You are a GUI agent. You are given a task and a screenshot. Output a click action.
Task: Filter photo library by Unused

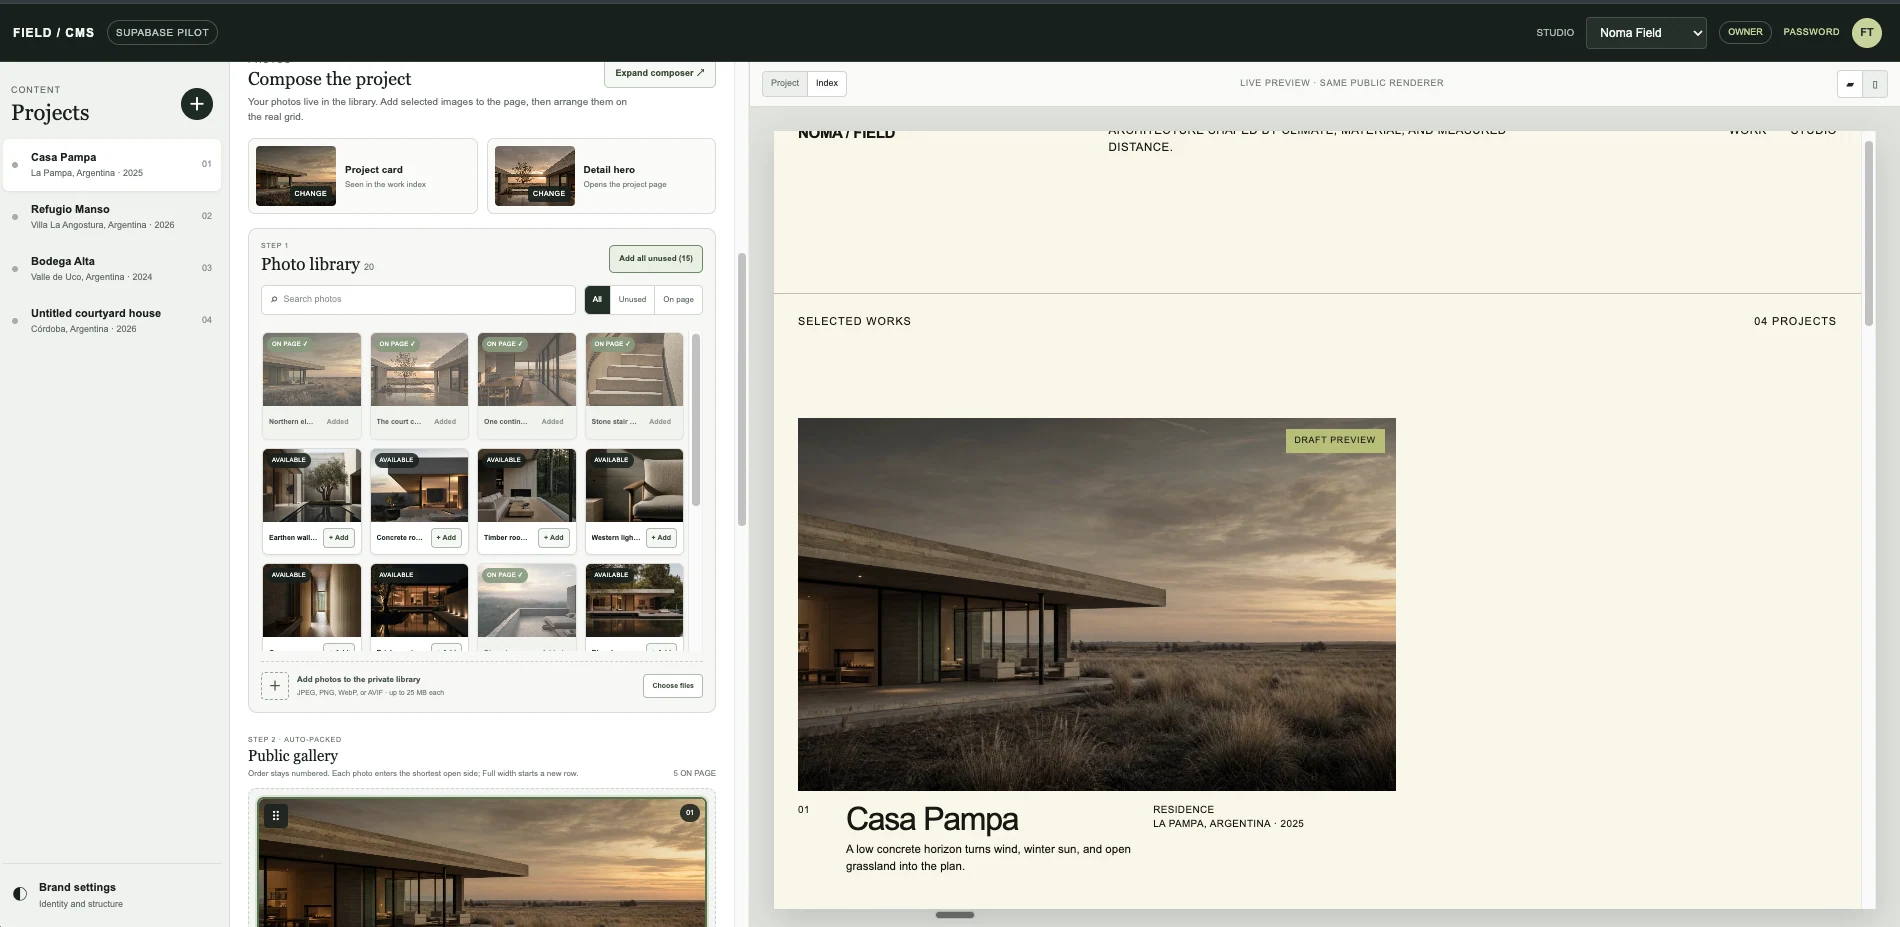(x=632, y=299)
